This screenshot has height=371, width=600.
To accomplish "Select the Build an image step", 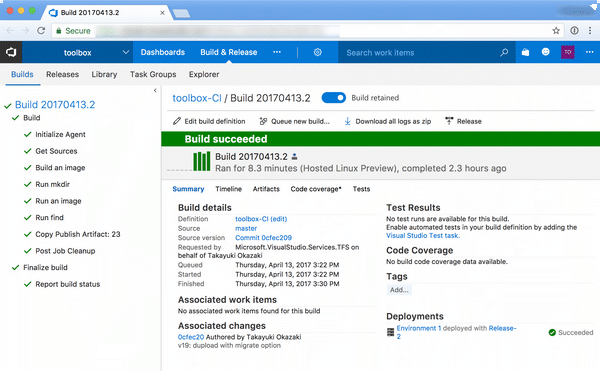I will point(60,168).
